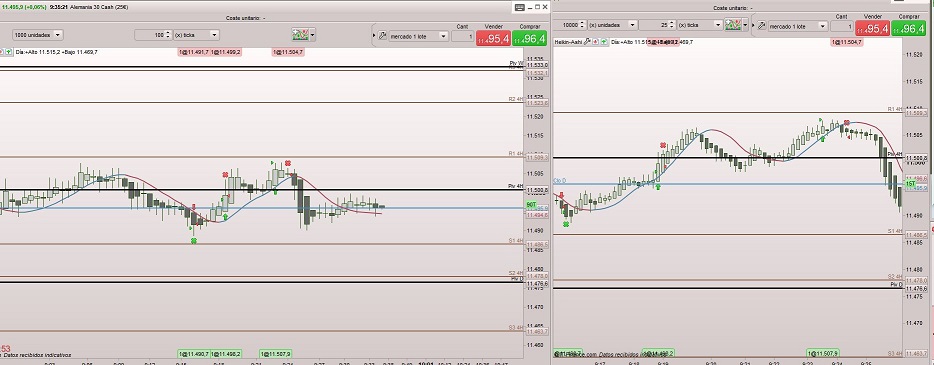Click green up-arrow icon beside left chart's Día label
The height and width of the screenshot is (365, 934).
8,52
